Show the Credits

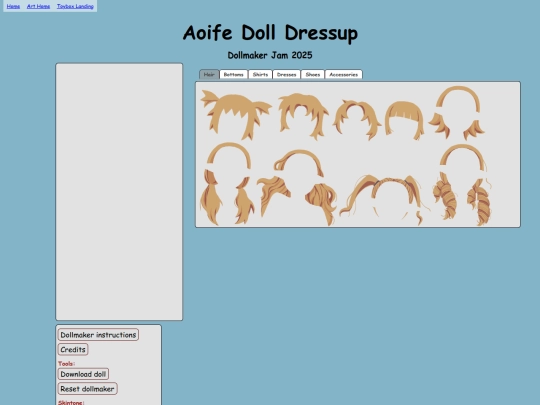[73, 350]
